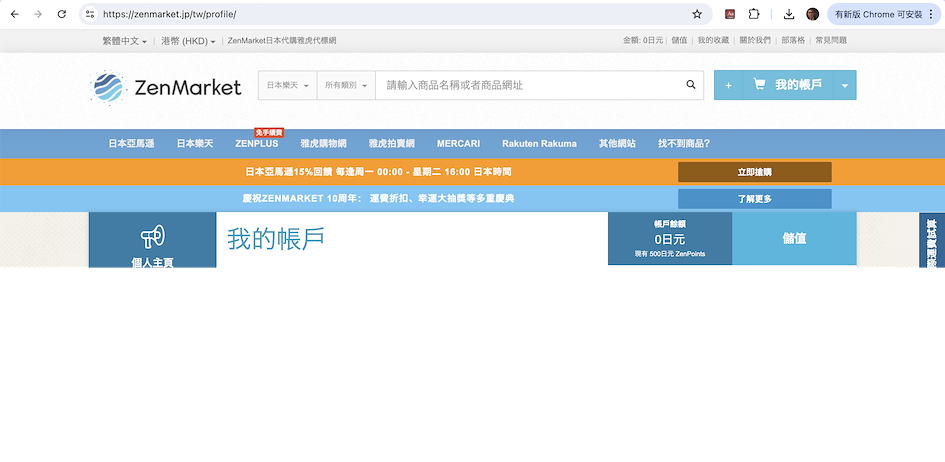945x462 pixels.
Task: Open ZENPLUS nav tab
Action: 257,144
